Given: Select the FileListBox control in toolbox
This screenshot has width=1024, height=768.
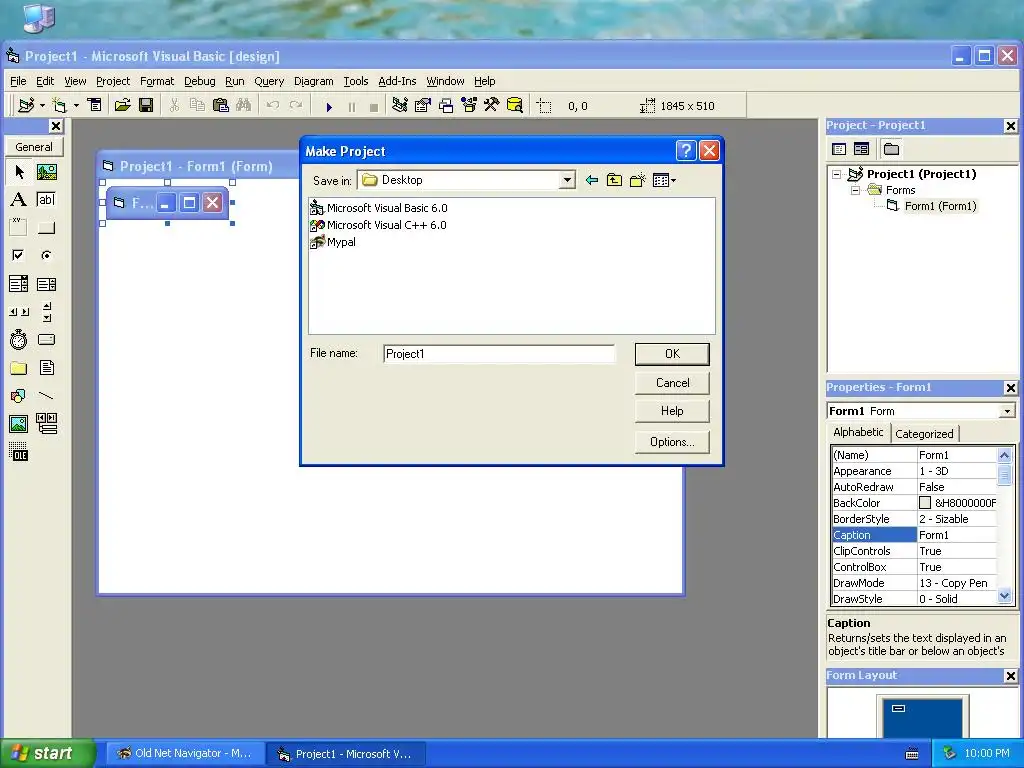Looking at the screenshot, I should 46,368.
